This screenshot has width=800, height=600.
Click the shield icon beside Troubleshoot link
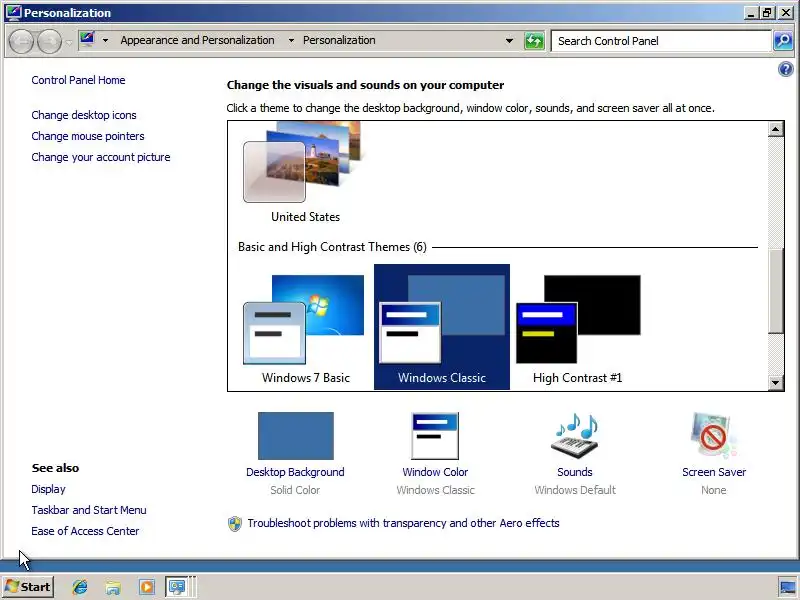(235, 523)
